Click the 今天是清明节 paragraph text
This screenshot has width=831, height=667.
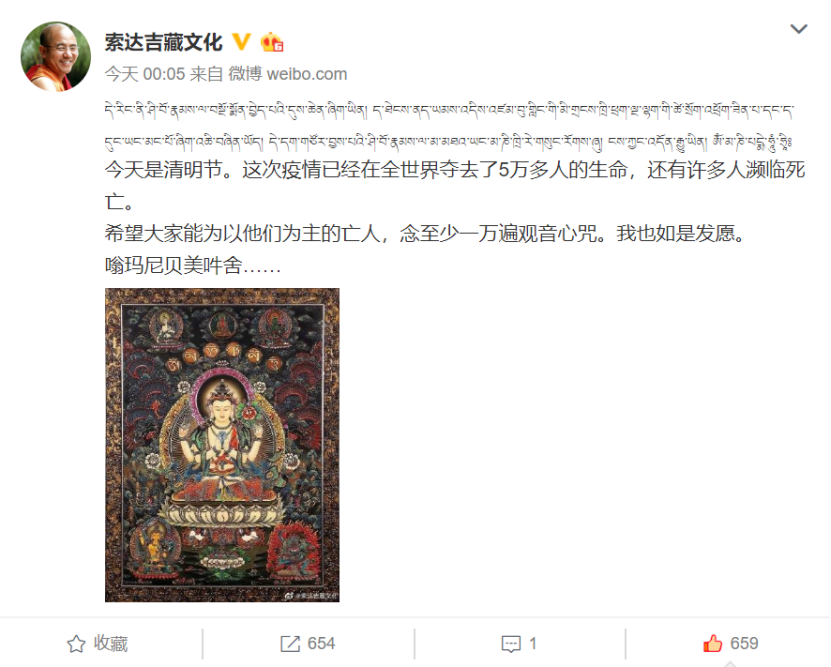[x=455, y=185]
